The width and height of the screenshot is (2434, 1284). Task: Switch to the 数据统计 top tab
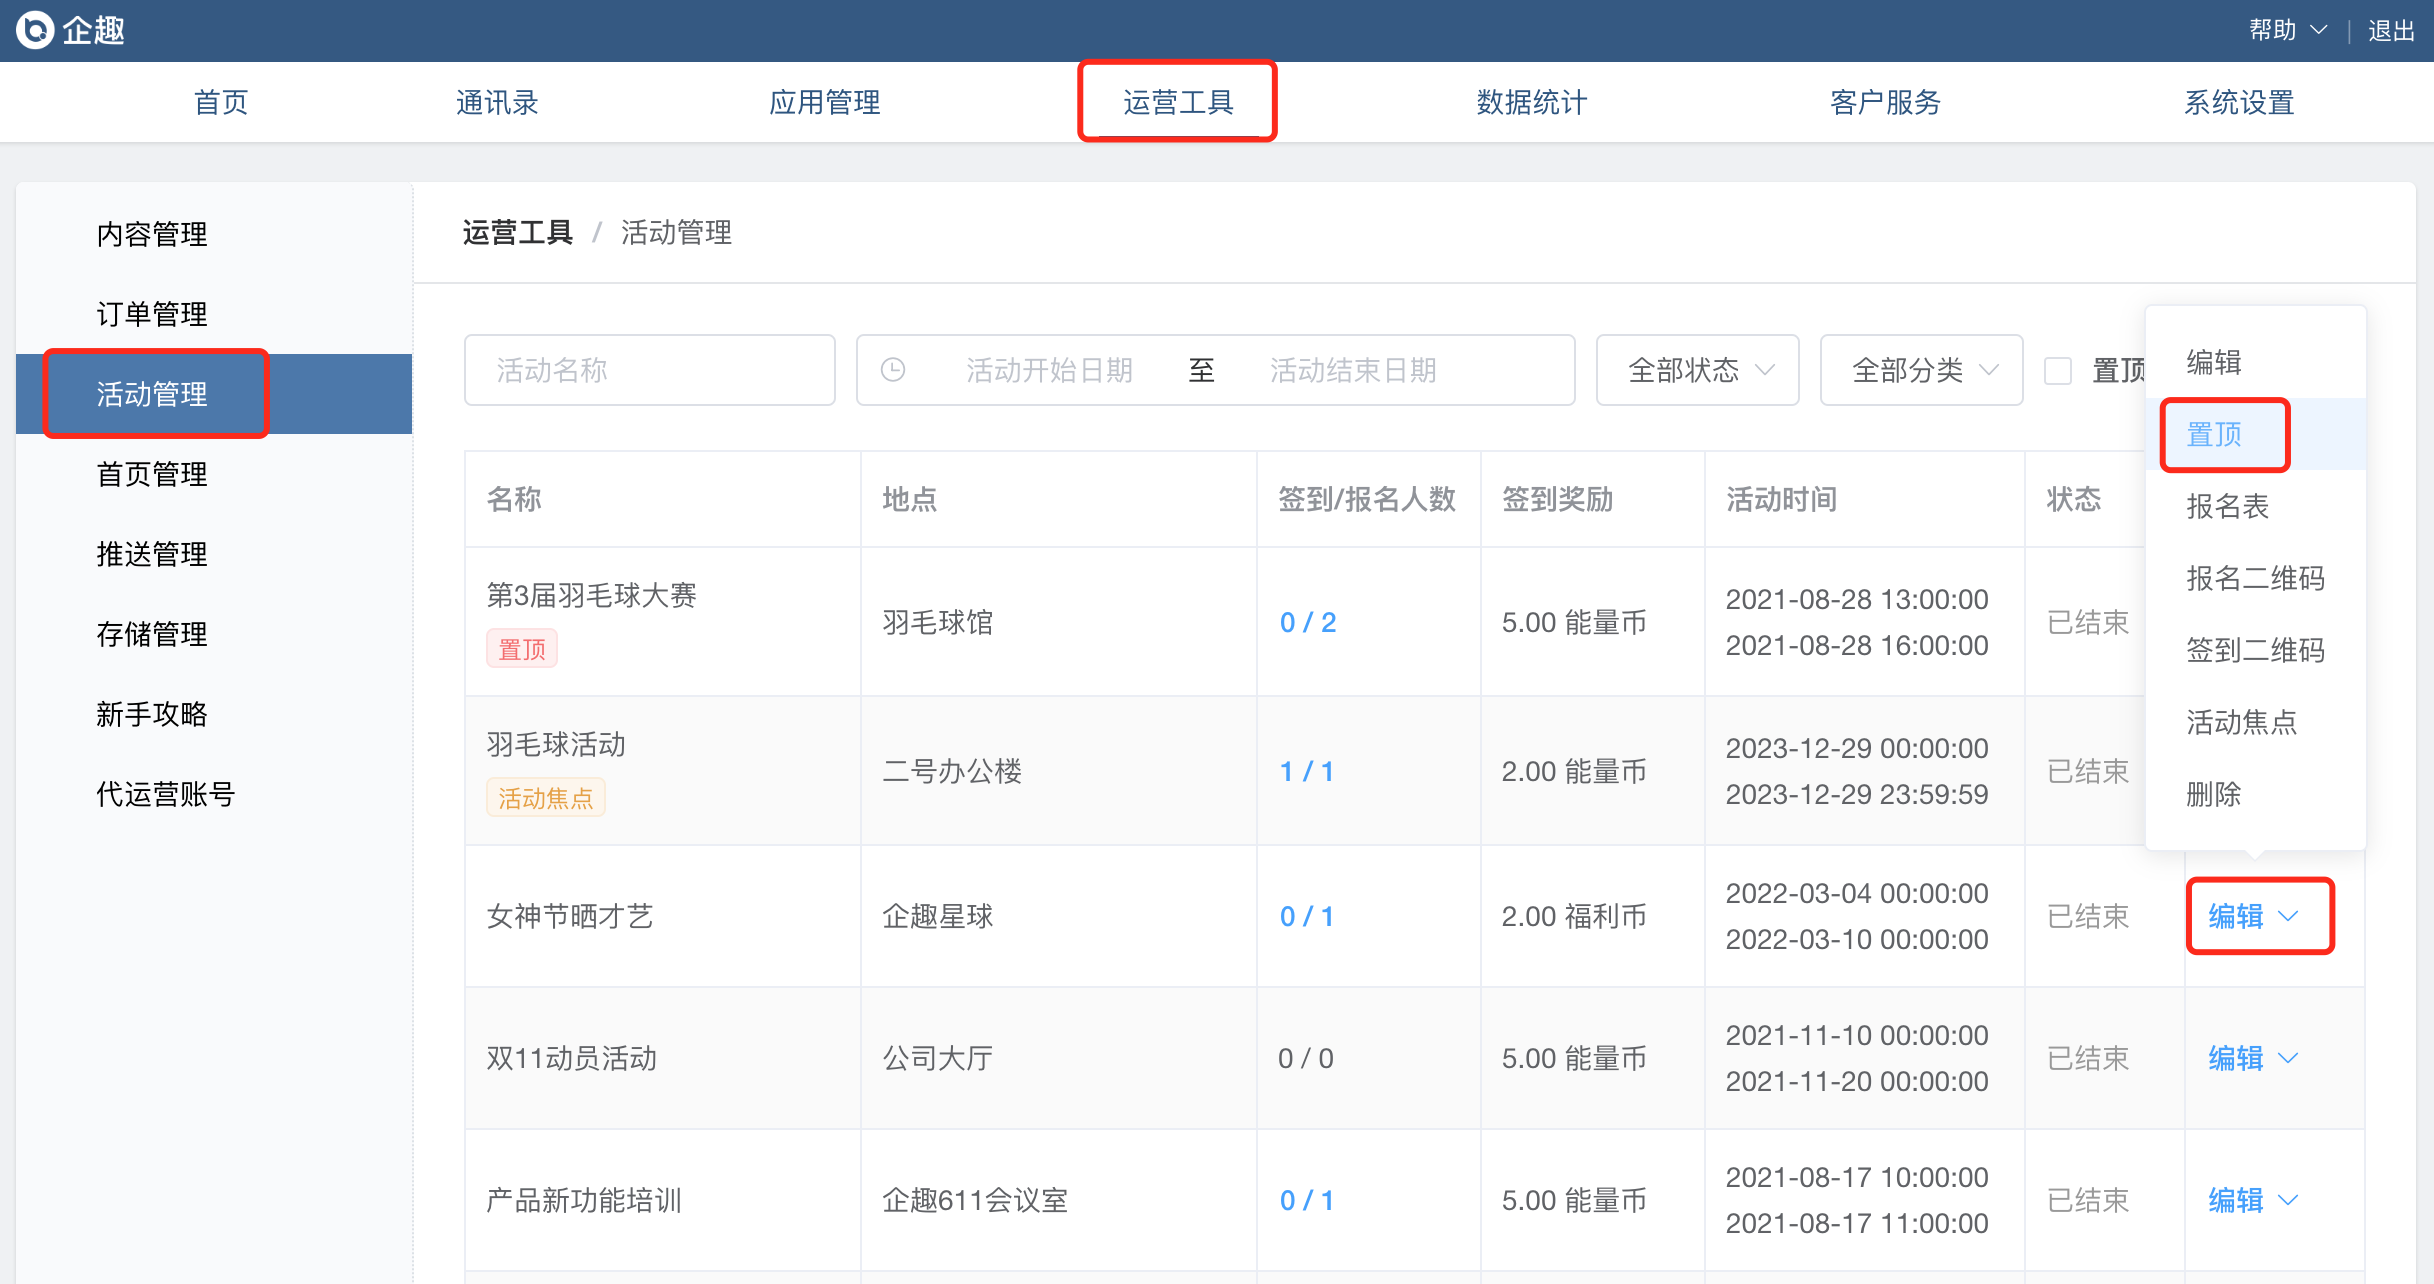1531,102
